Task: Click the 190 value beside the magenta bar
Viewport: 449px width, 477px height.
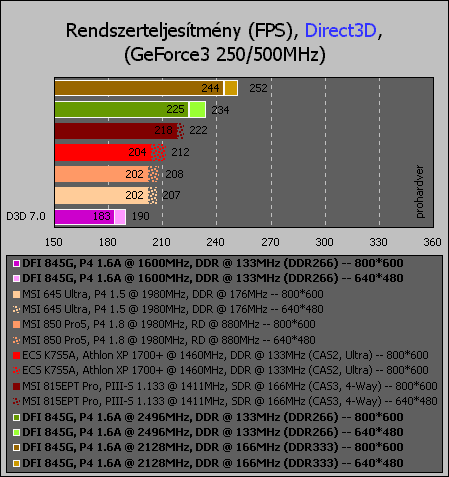Action: tap(141, 216)
